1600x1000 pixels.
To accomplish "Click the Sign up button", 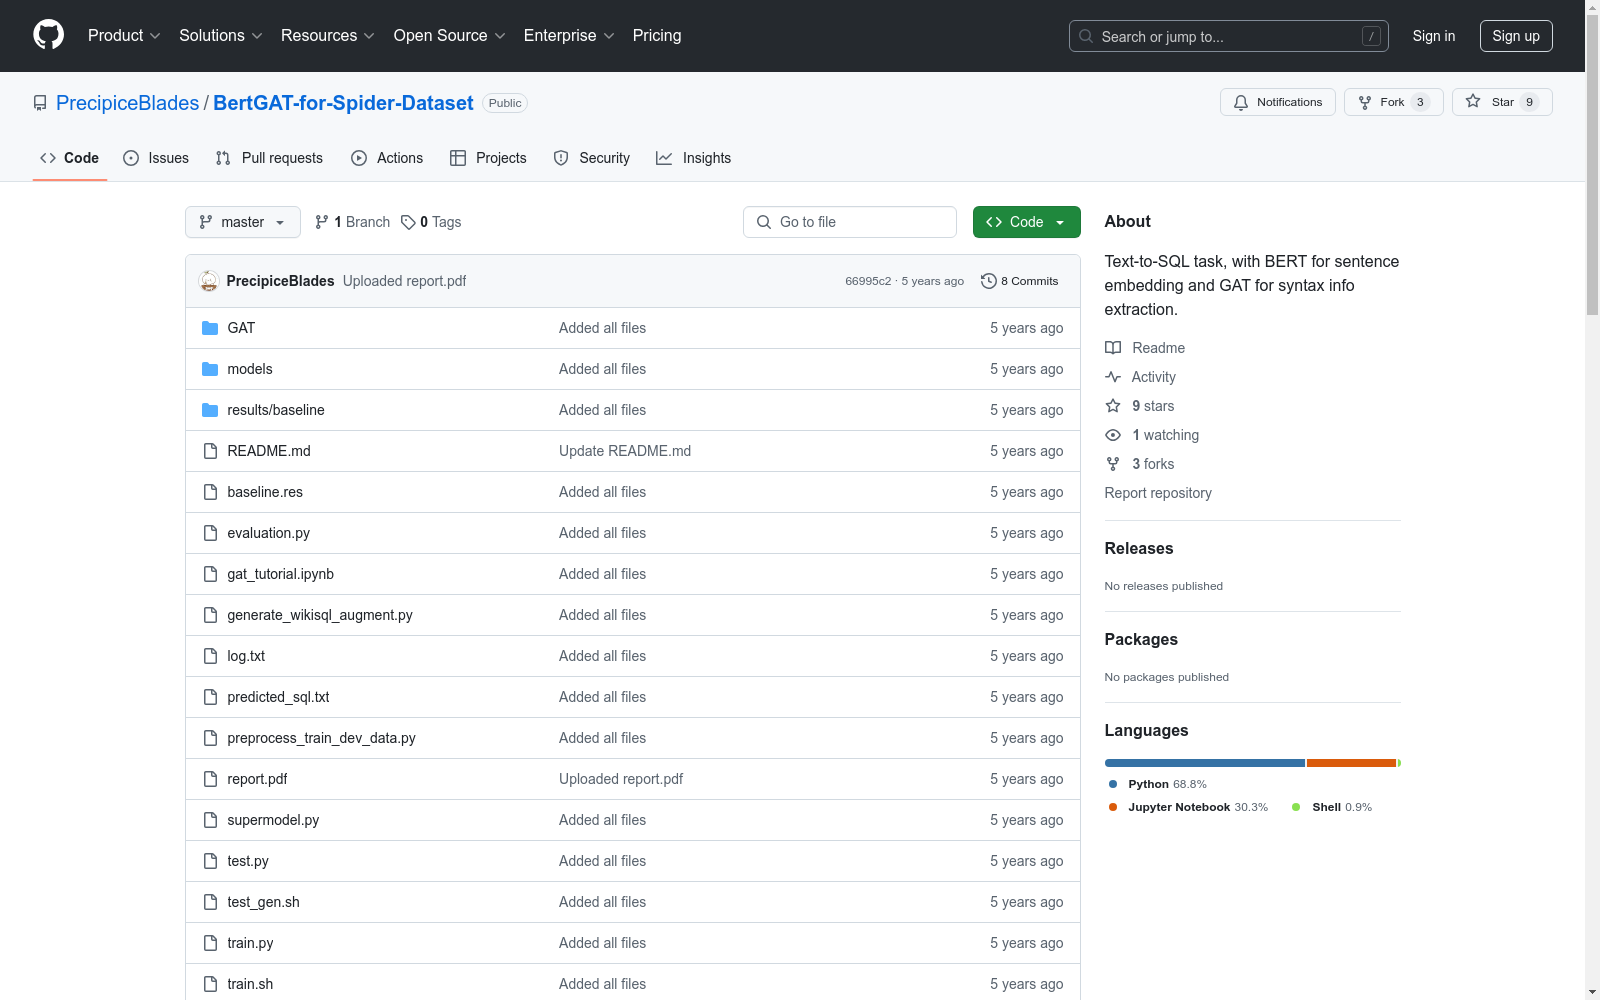I will [x=1516, y=36].
